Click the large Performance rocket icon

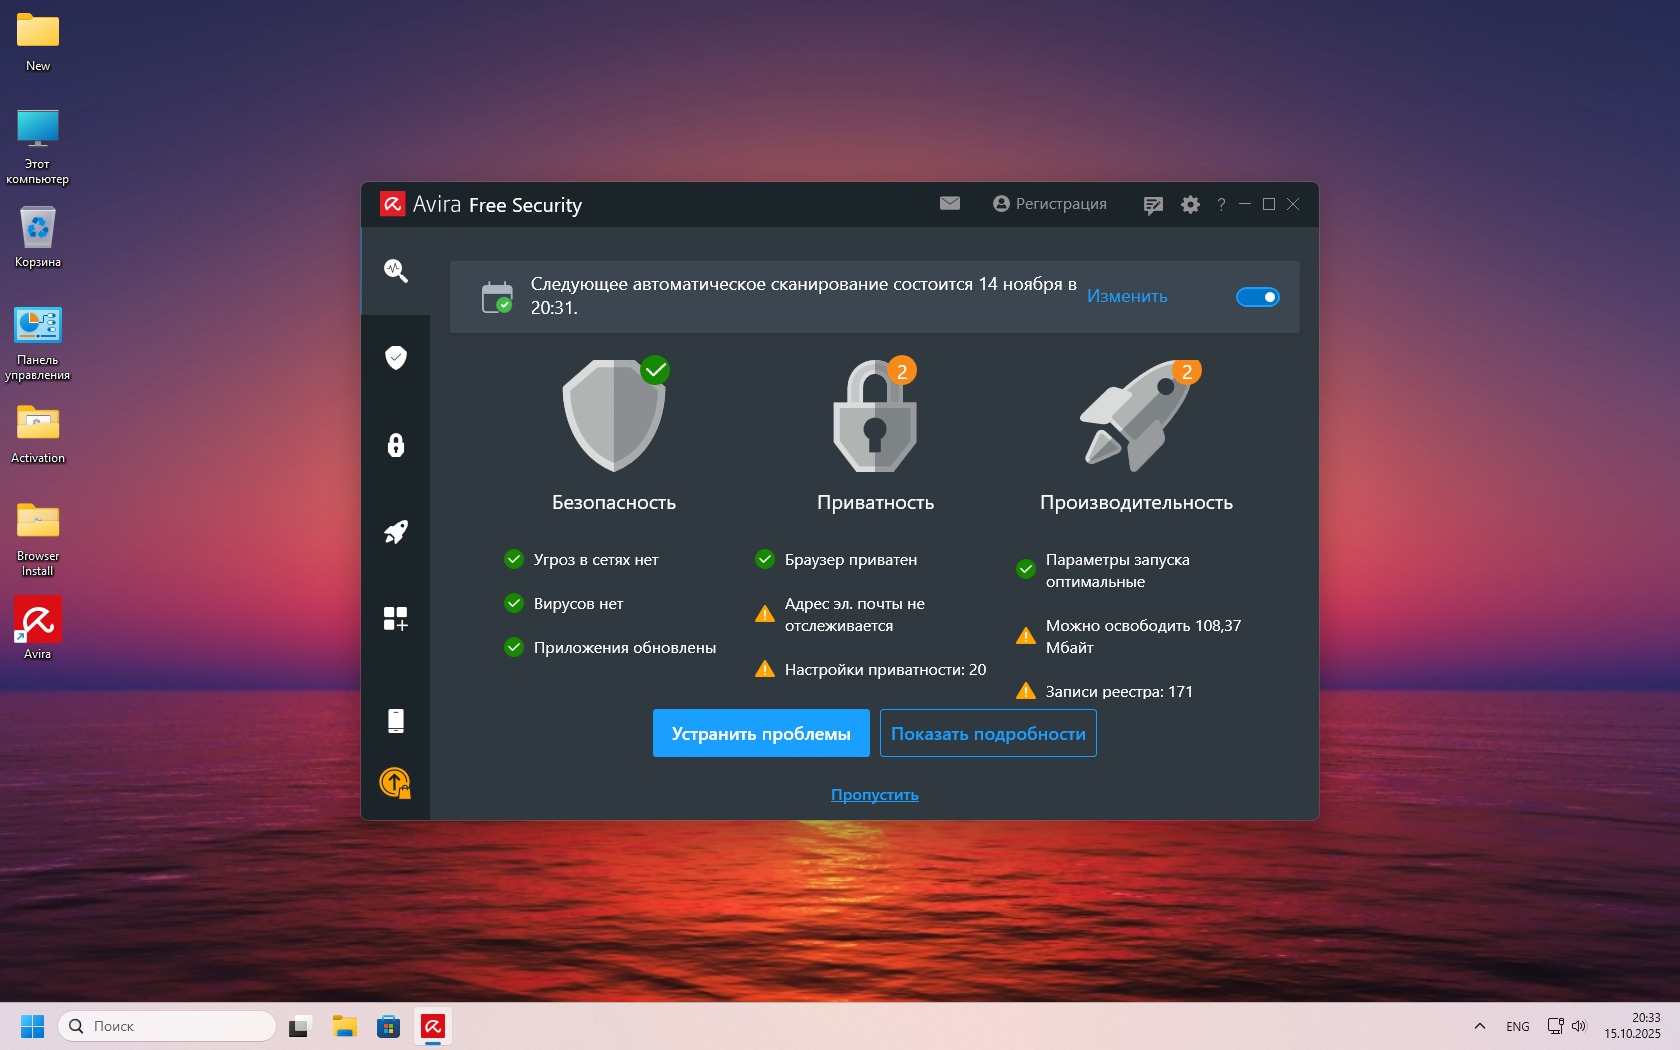[x=1137, y=414]
